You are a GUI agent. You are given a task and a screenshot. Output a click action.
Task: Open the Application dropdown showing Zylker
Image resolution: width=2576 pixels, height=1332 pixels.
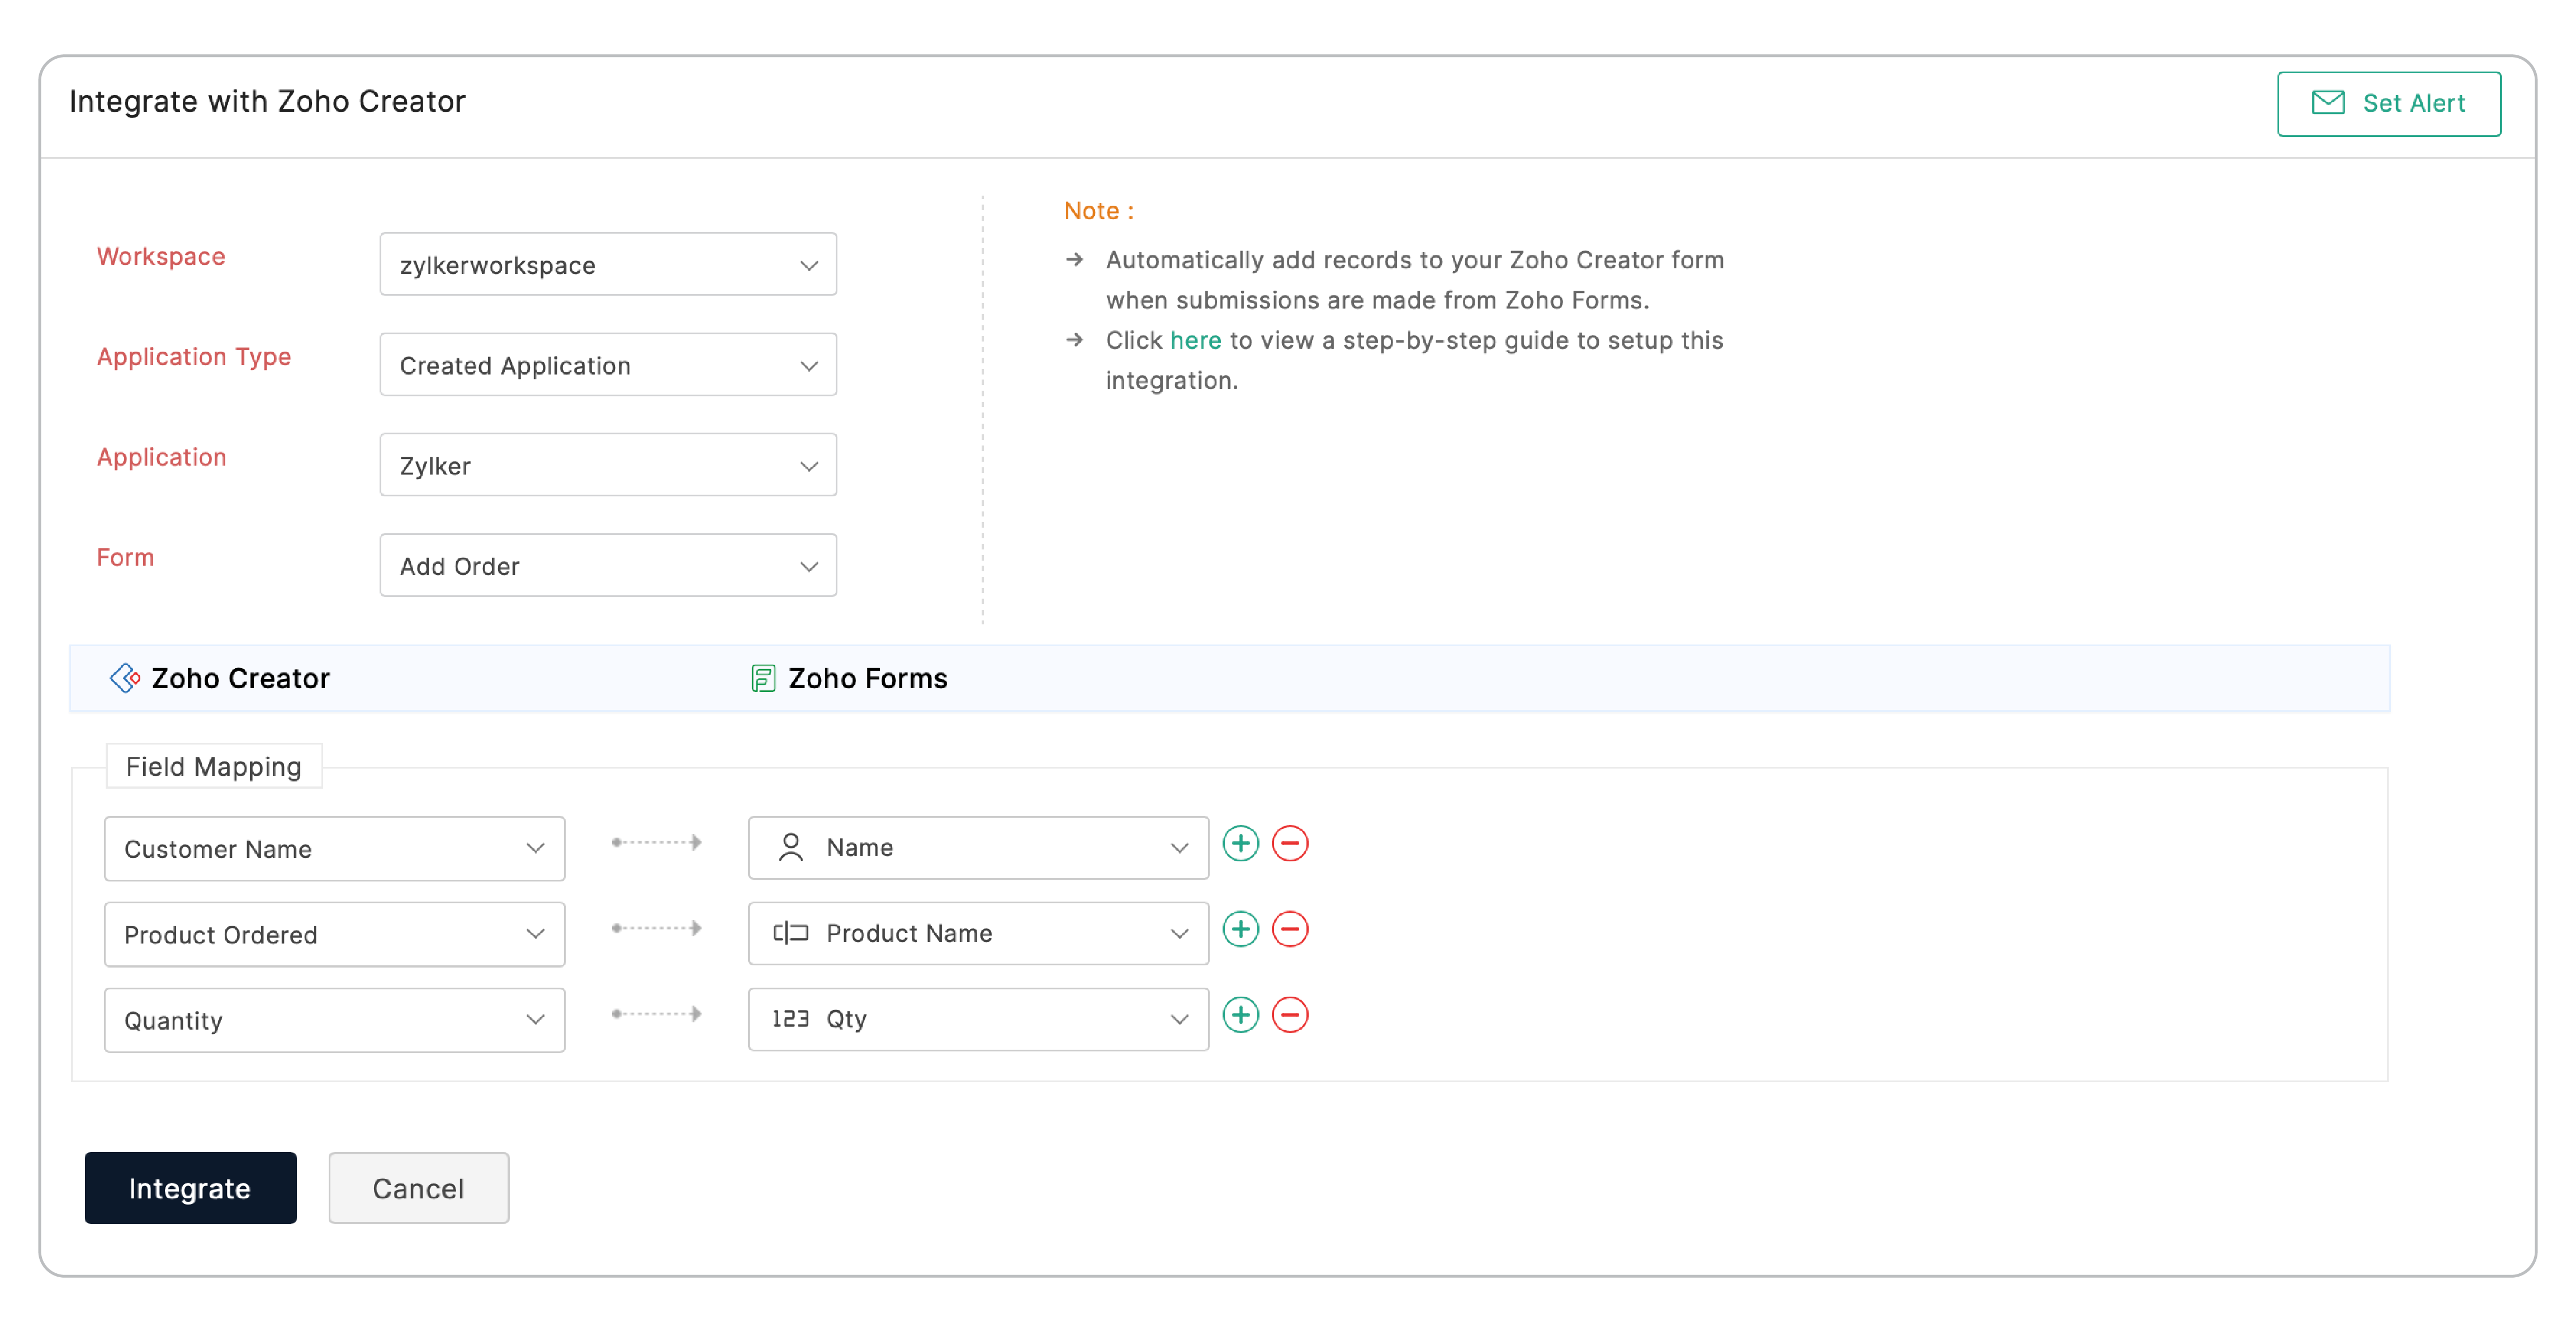(607, 465)
